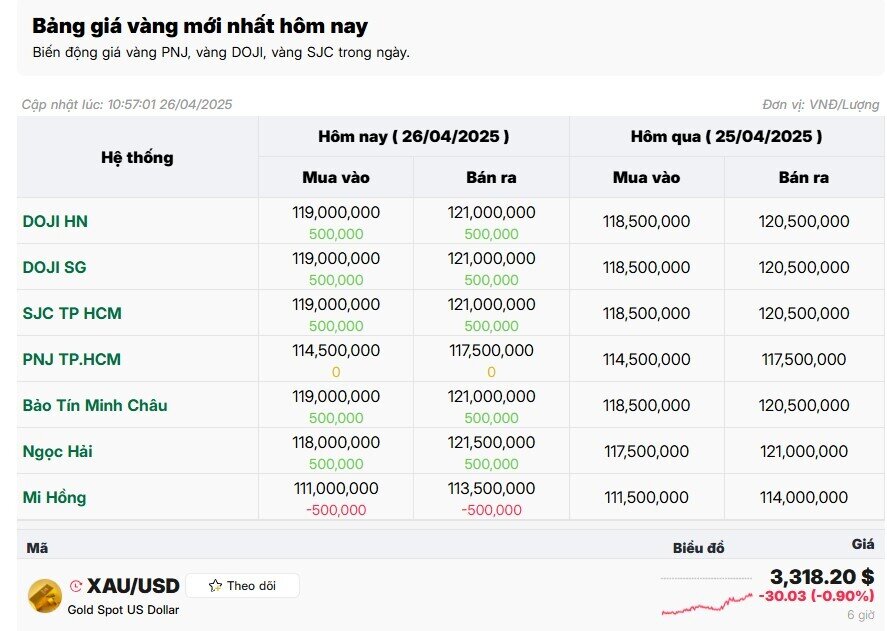Click the Cập nhật lúc timestamp text
The height and width of the screenshot is (631, 887).
(x=127, y=104)
